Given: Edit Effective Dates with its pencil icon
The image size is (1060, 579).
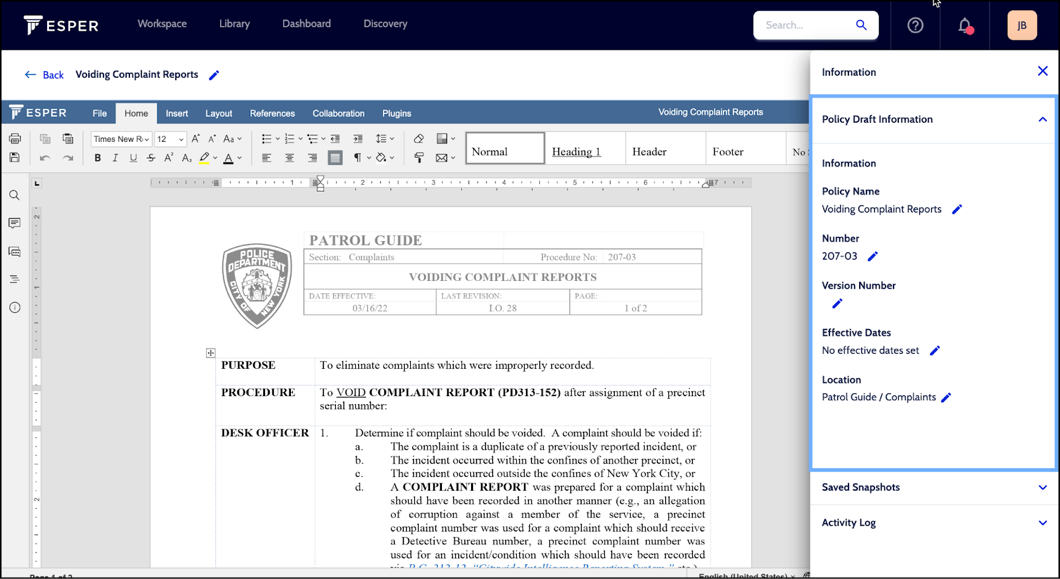Looking at the screenshot, I should coord(935,350).
